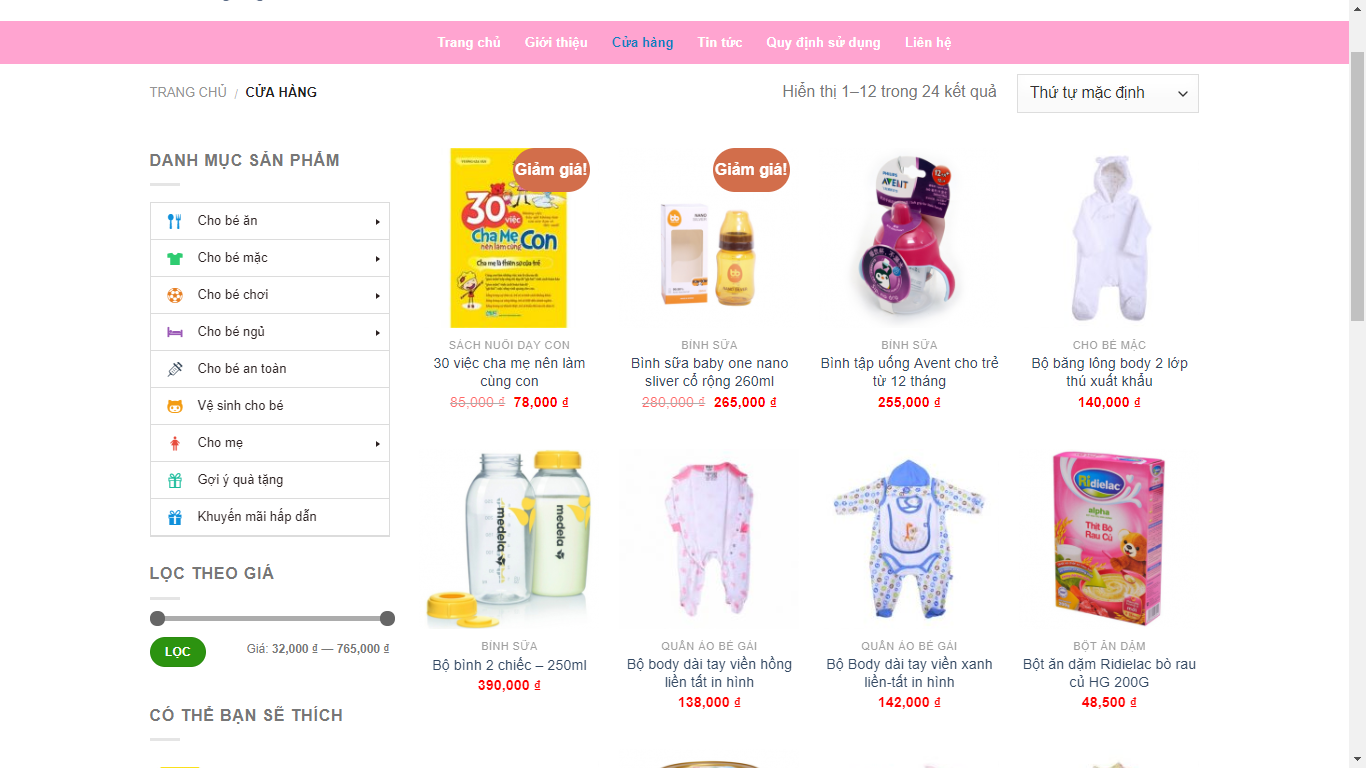
Task: Click the green LỌC filter button
Action: click(x=178, y=652)
